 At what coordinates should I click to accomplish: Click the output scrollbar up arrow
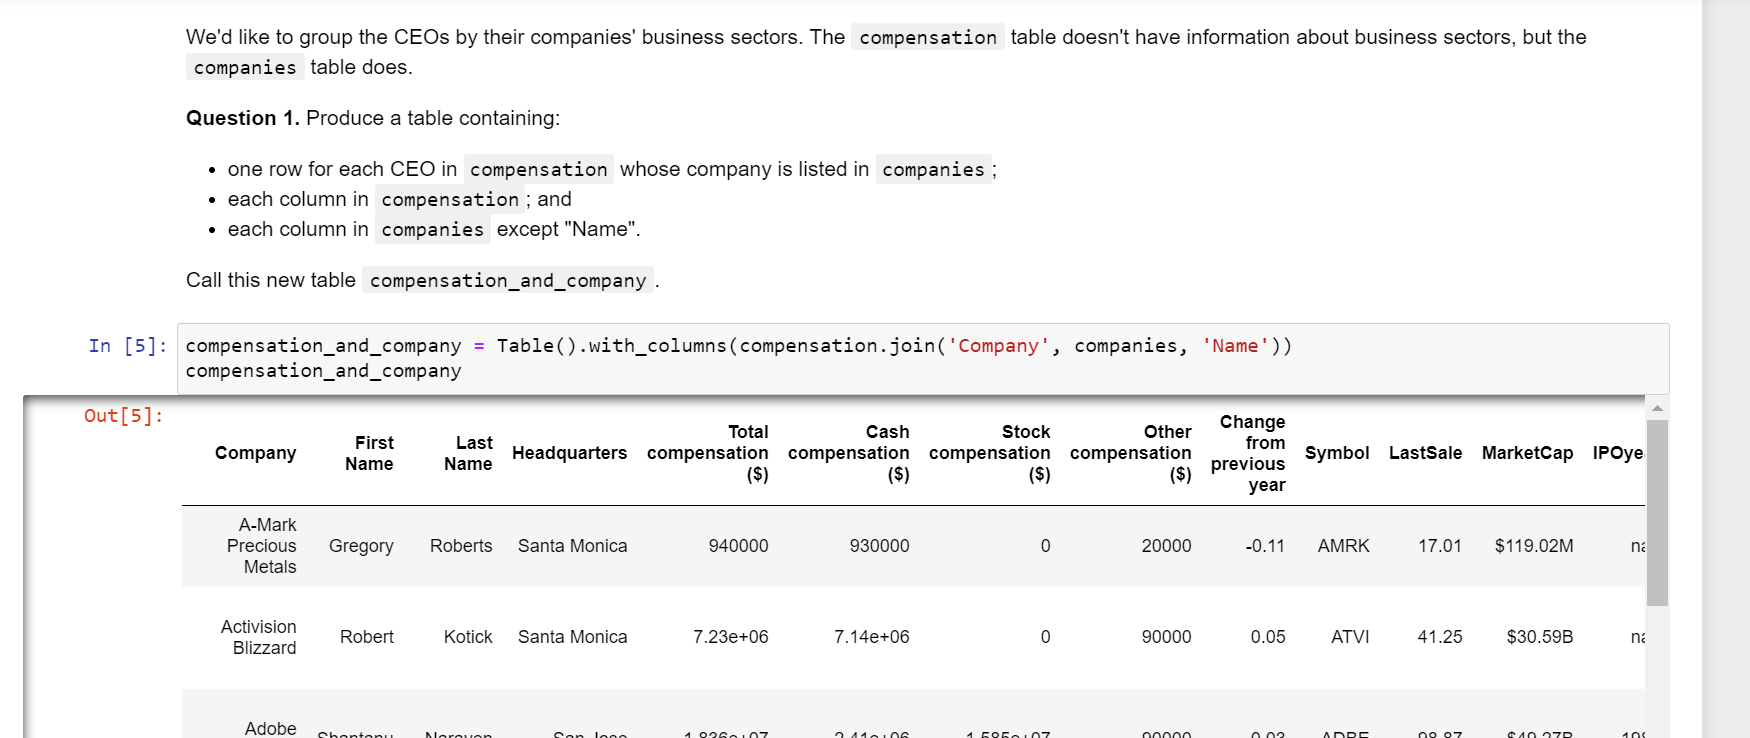tap(1657, 408)
